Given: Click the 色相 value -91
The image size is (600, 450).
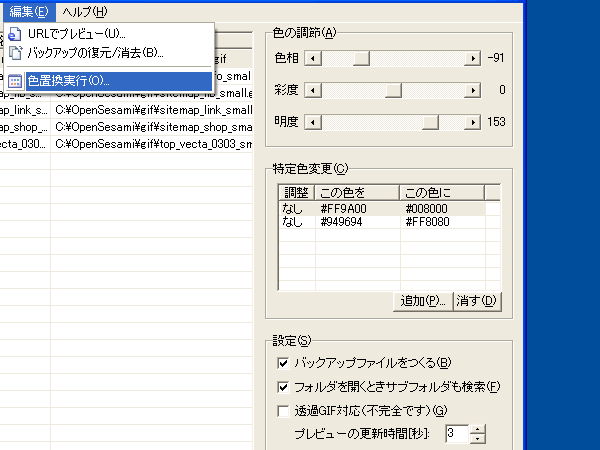Looking at the screenshot, I should [x=496, y=58].
